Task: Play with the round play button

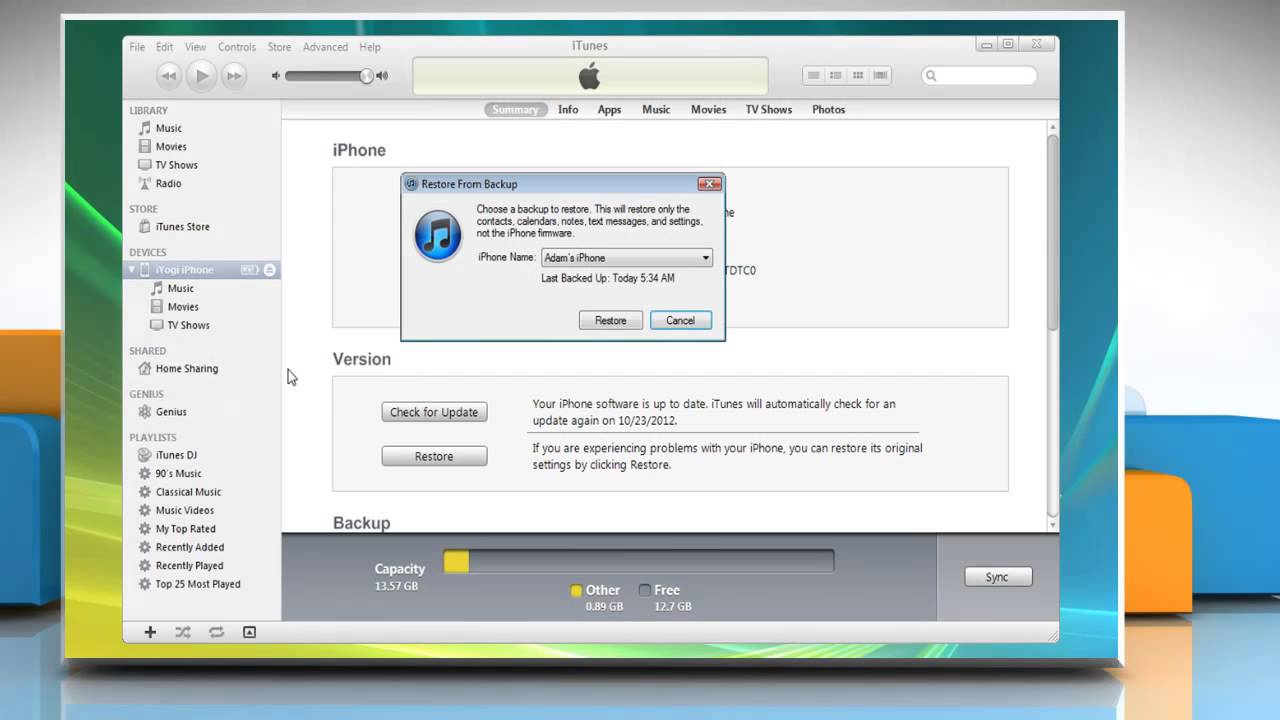Action: click(202, 75)
